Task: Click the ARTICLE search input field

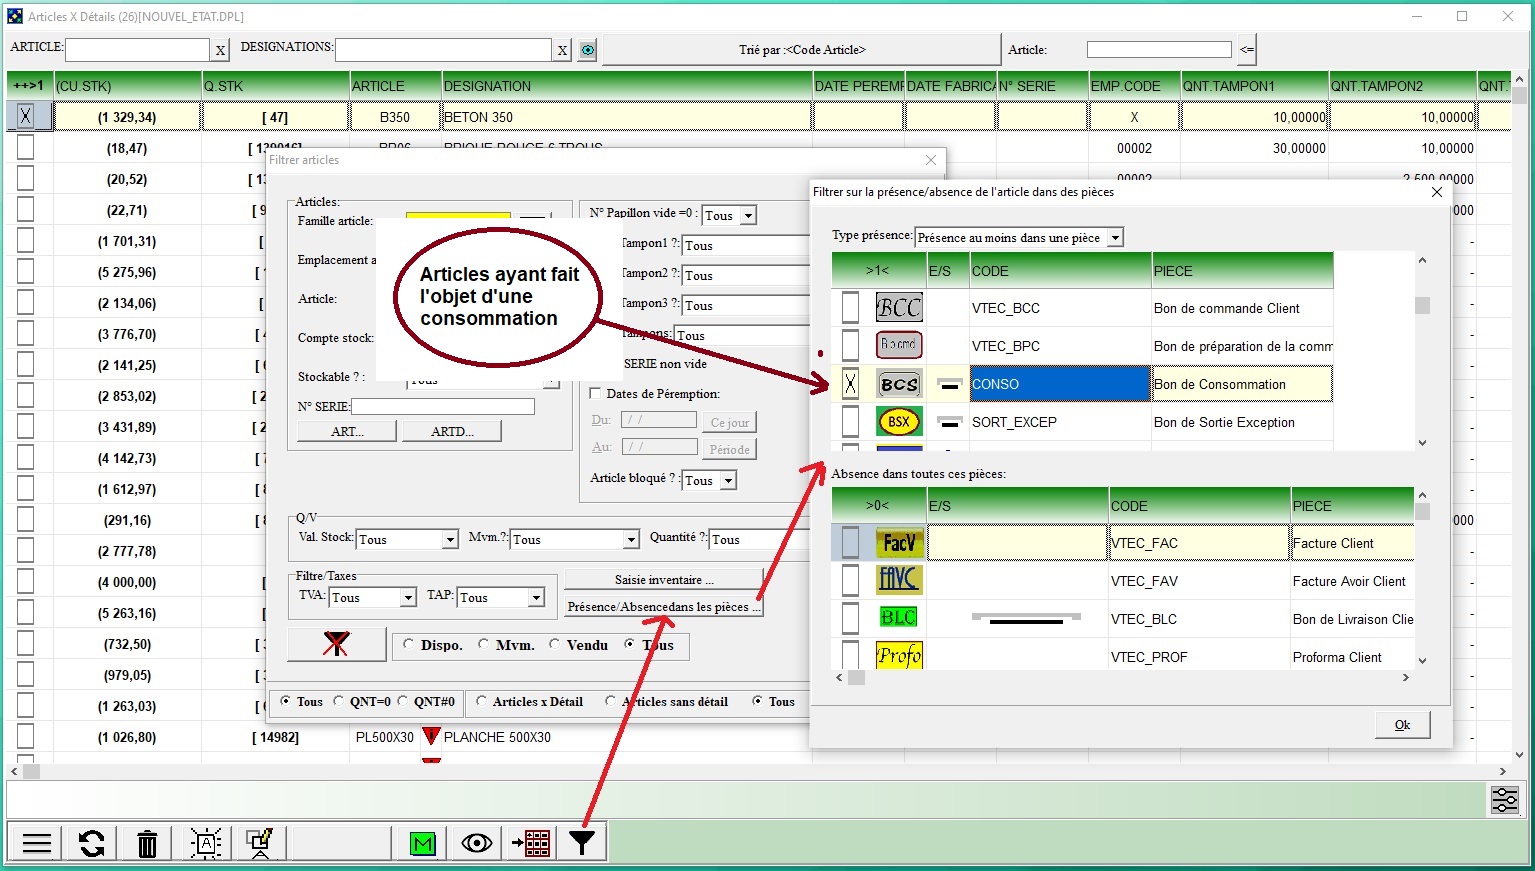Action: tap(138, 50)
